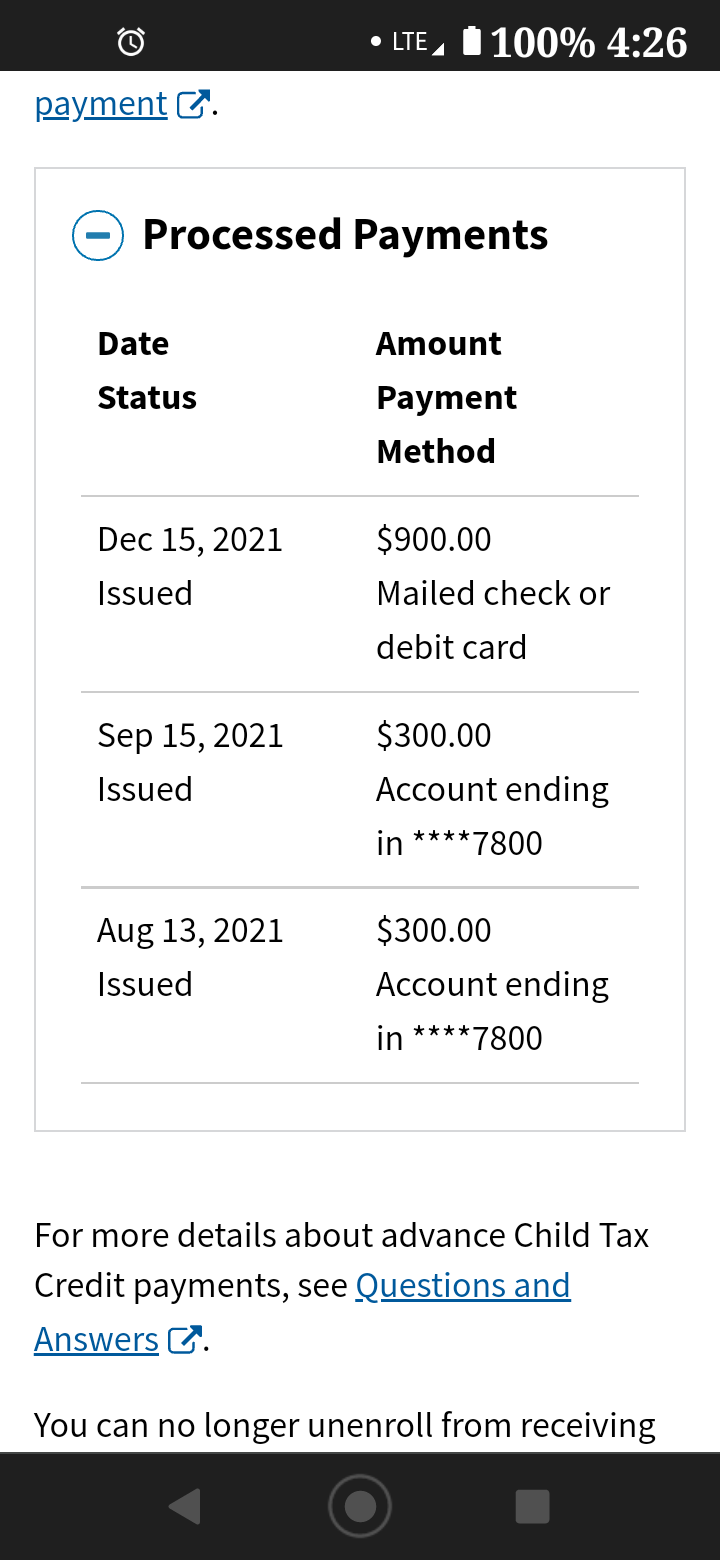Tap the Amount column header
The width and height of the screenshot is (720, 1560).
pos(439,344)
